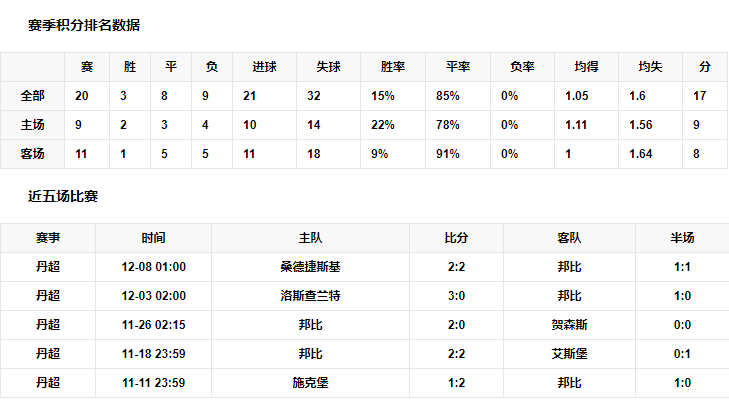Click the 客场 row label
The height and width of the screenshot is (401, 729).
tap(33, 154)
